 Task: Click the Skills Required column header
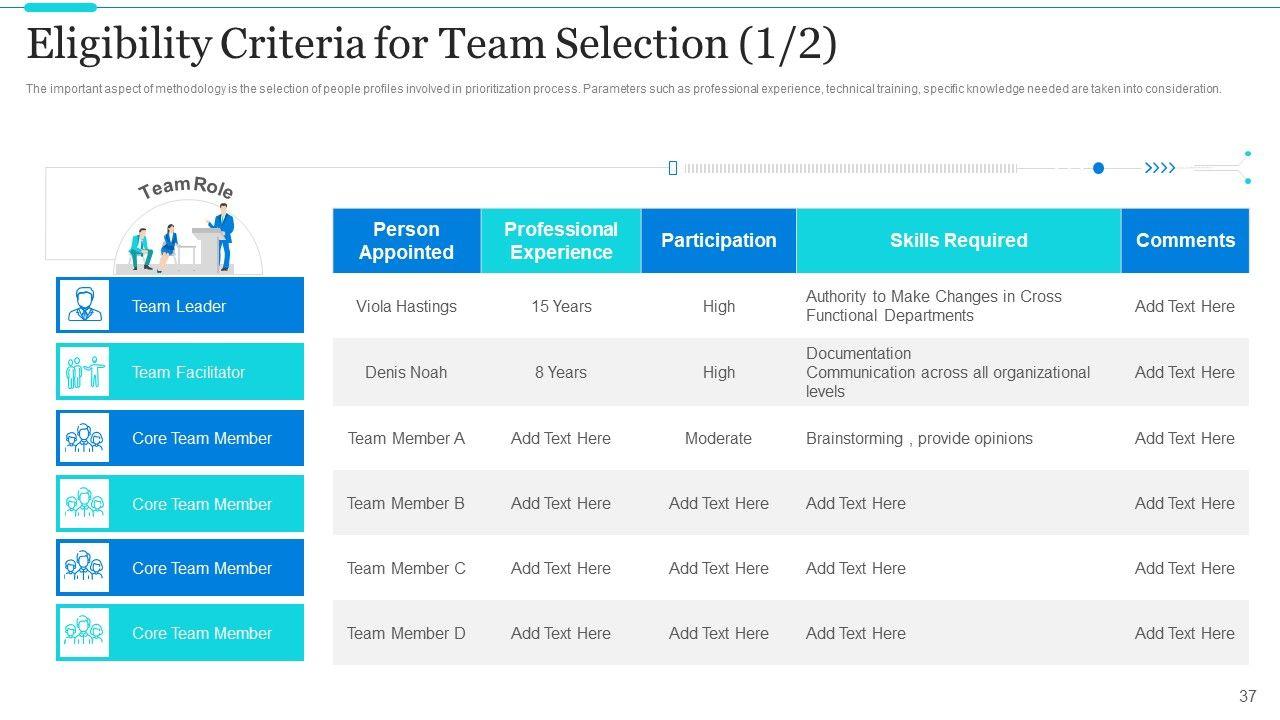click(x=958, y=241)
